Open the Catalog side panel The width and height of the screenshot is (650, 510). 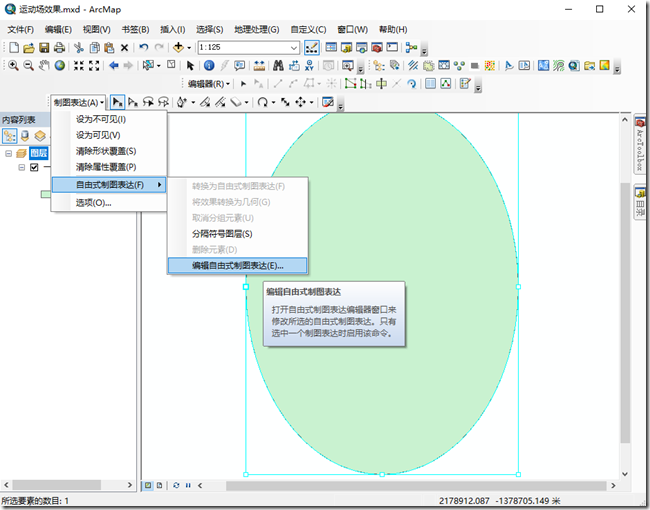point(640,202)
